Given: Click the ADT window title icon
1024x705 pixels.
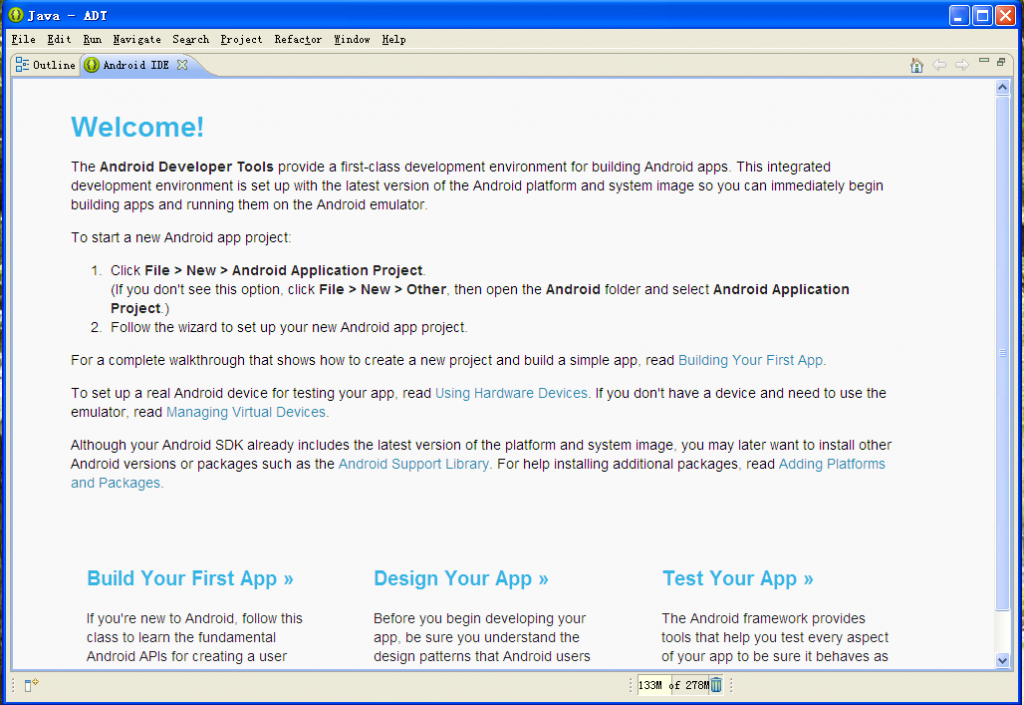Looking at the screenshot, I should pos(16,15).
